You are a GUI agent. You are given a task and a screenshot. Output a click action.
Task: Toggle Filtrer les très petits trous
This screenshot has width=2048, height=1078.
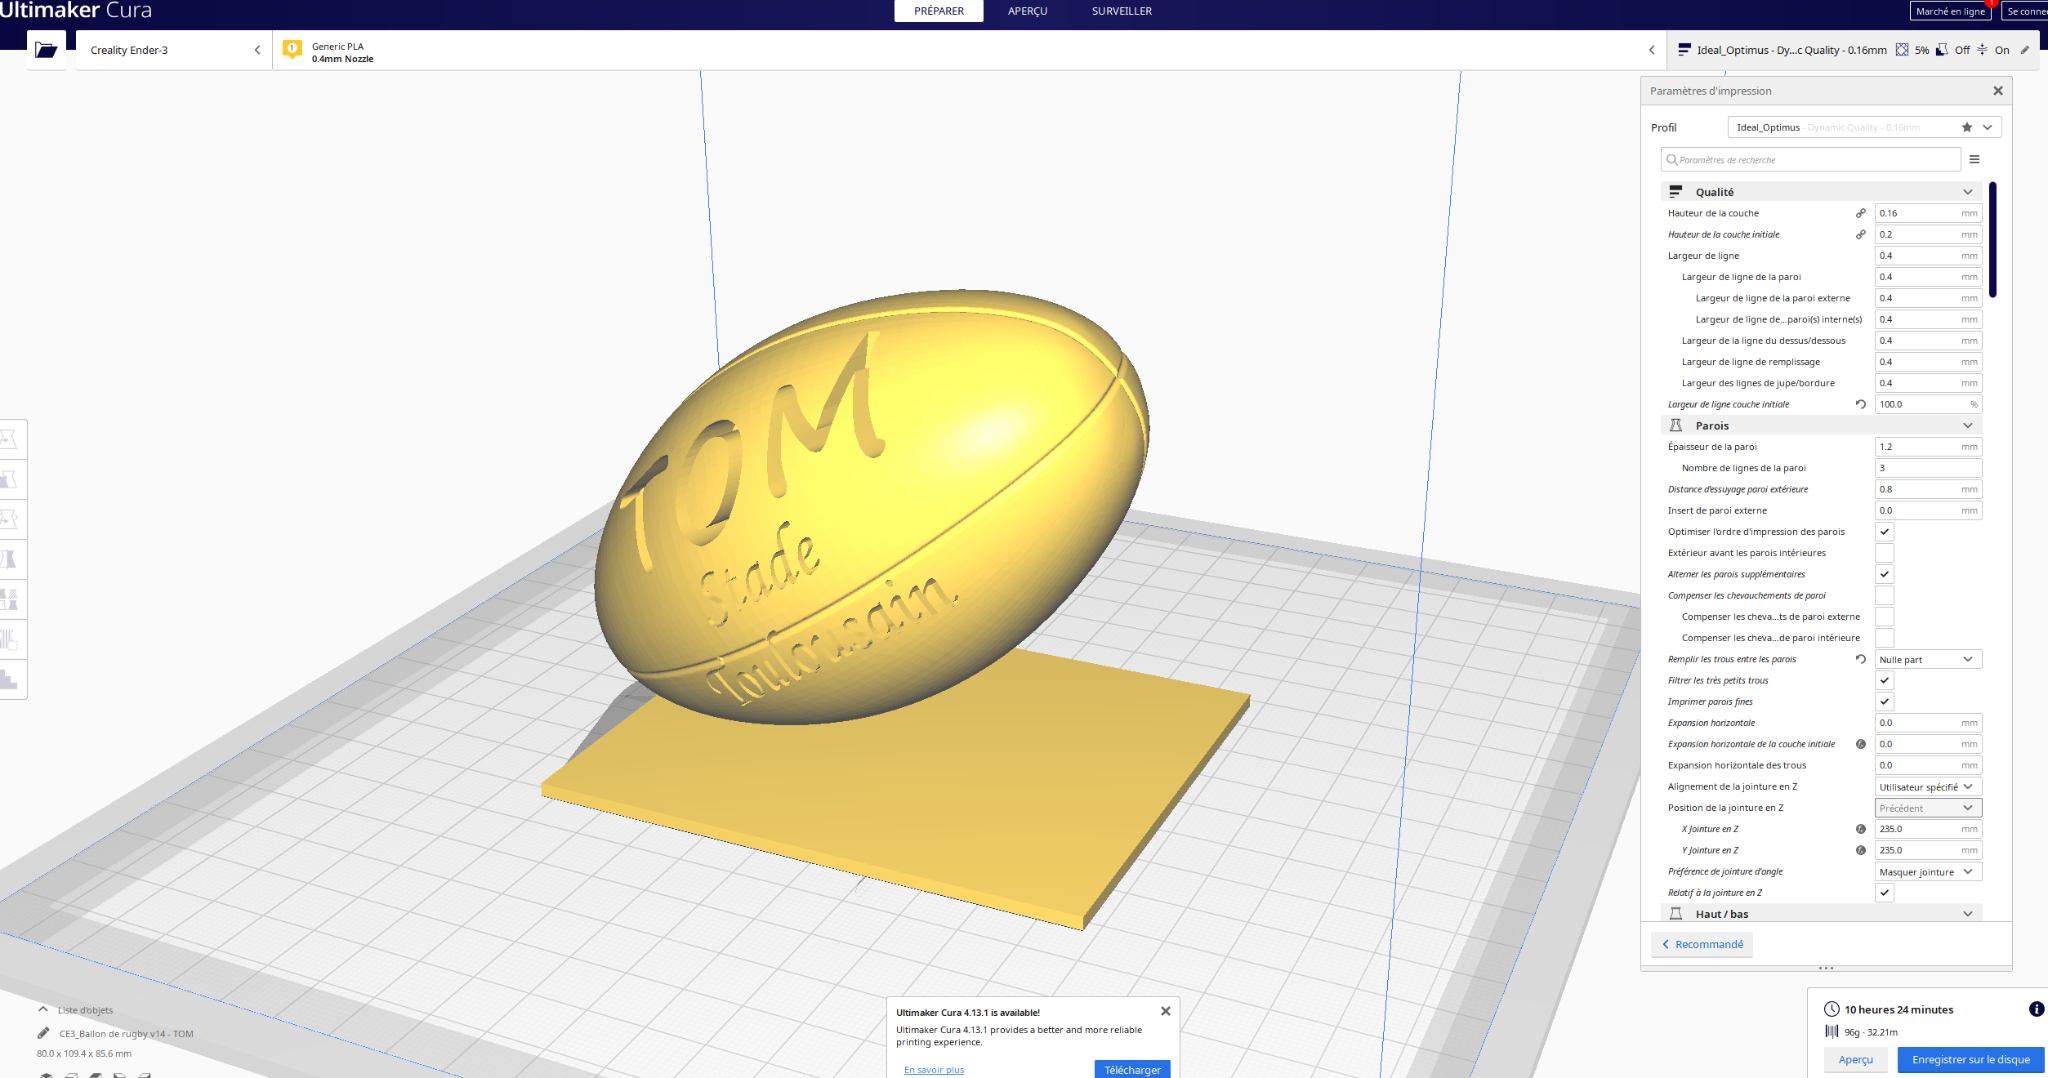tap(1884, 680)
